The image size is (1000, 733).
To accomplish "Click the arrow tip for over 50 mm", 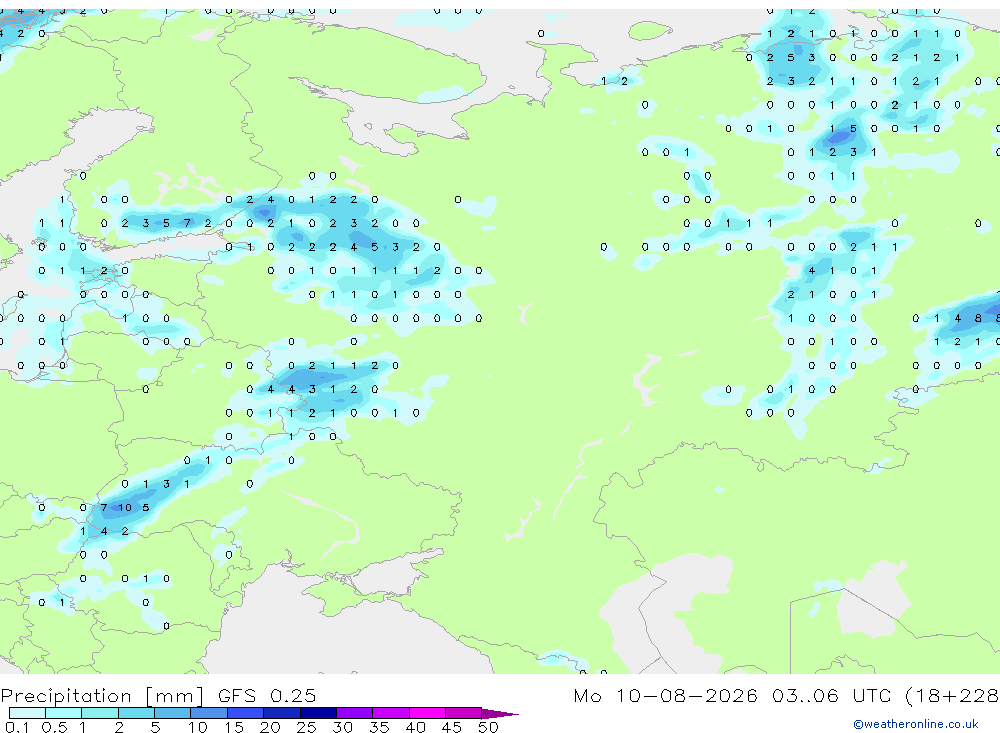I will click(x=500, y=714).
